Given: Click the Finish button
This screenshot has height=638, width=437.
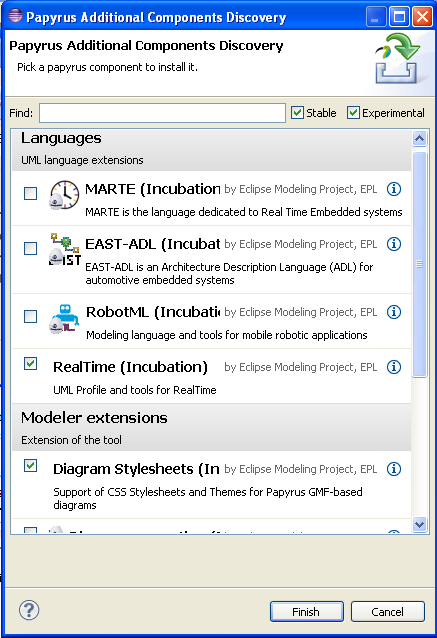Looking at the screenshot, I should pos(307,612).
